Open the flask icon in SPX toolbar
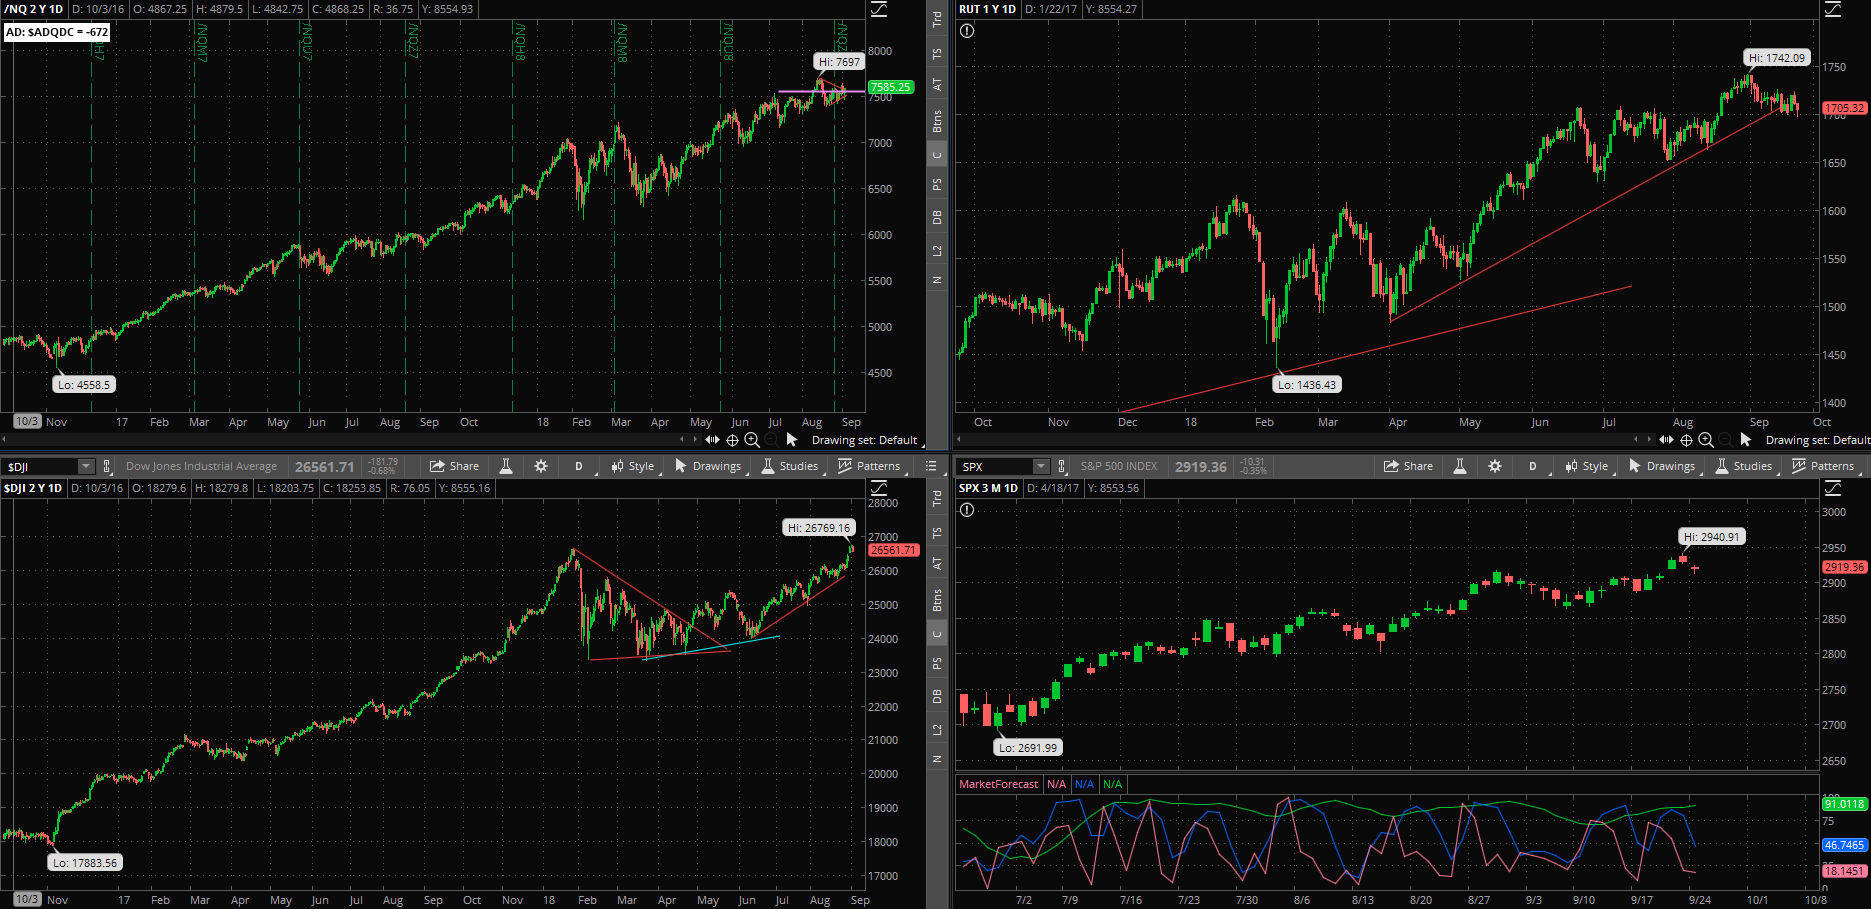Screen dimensions: 1871x909 tap(1460, 466)
